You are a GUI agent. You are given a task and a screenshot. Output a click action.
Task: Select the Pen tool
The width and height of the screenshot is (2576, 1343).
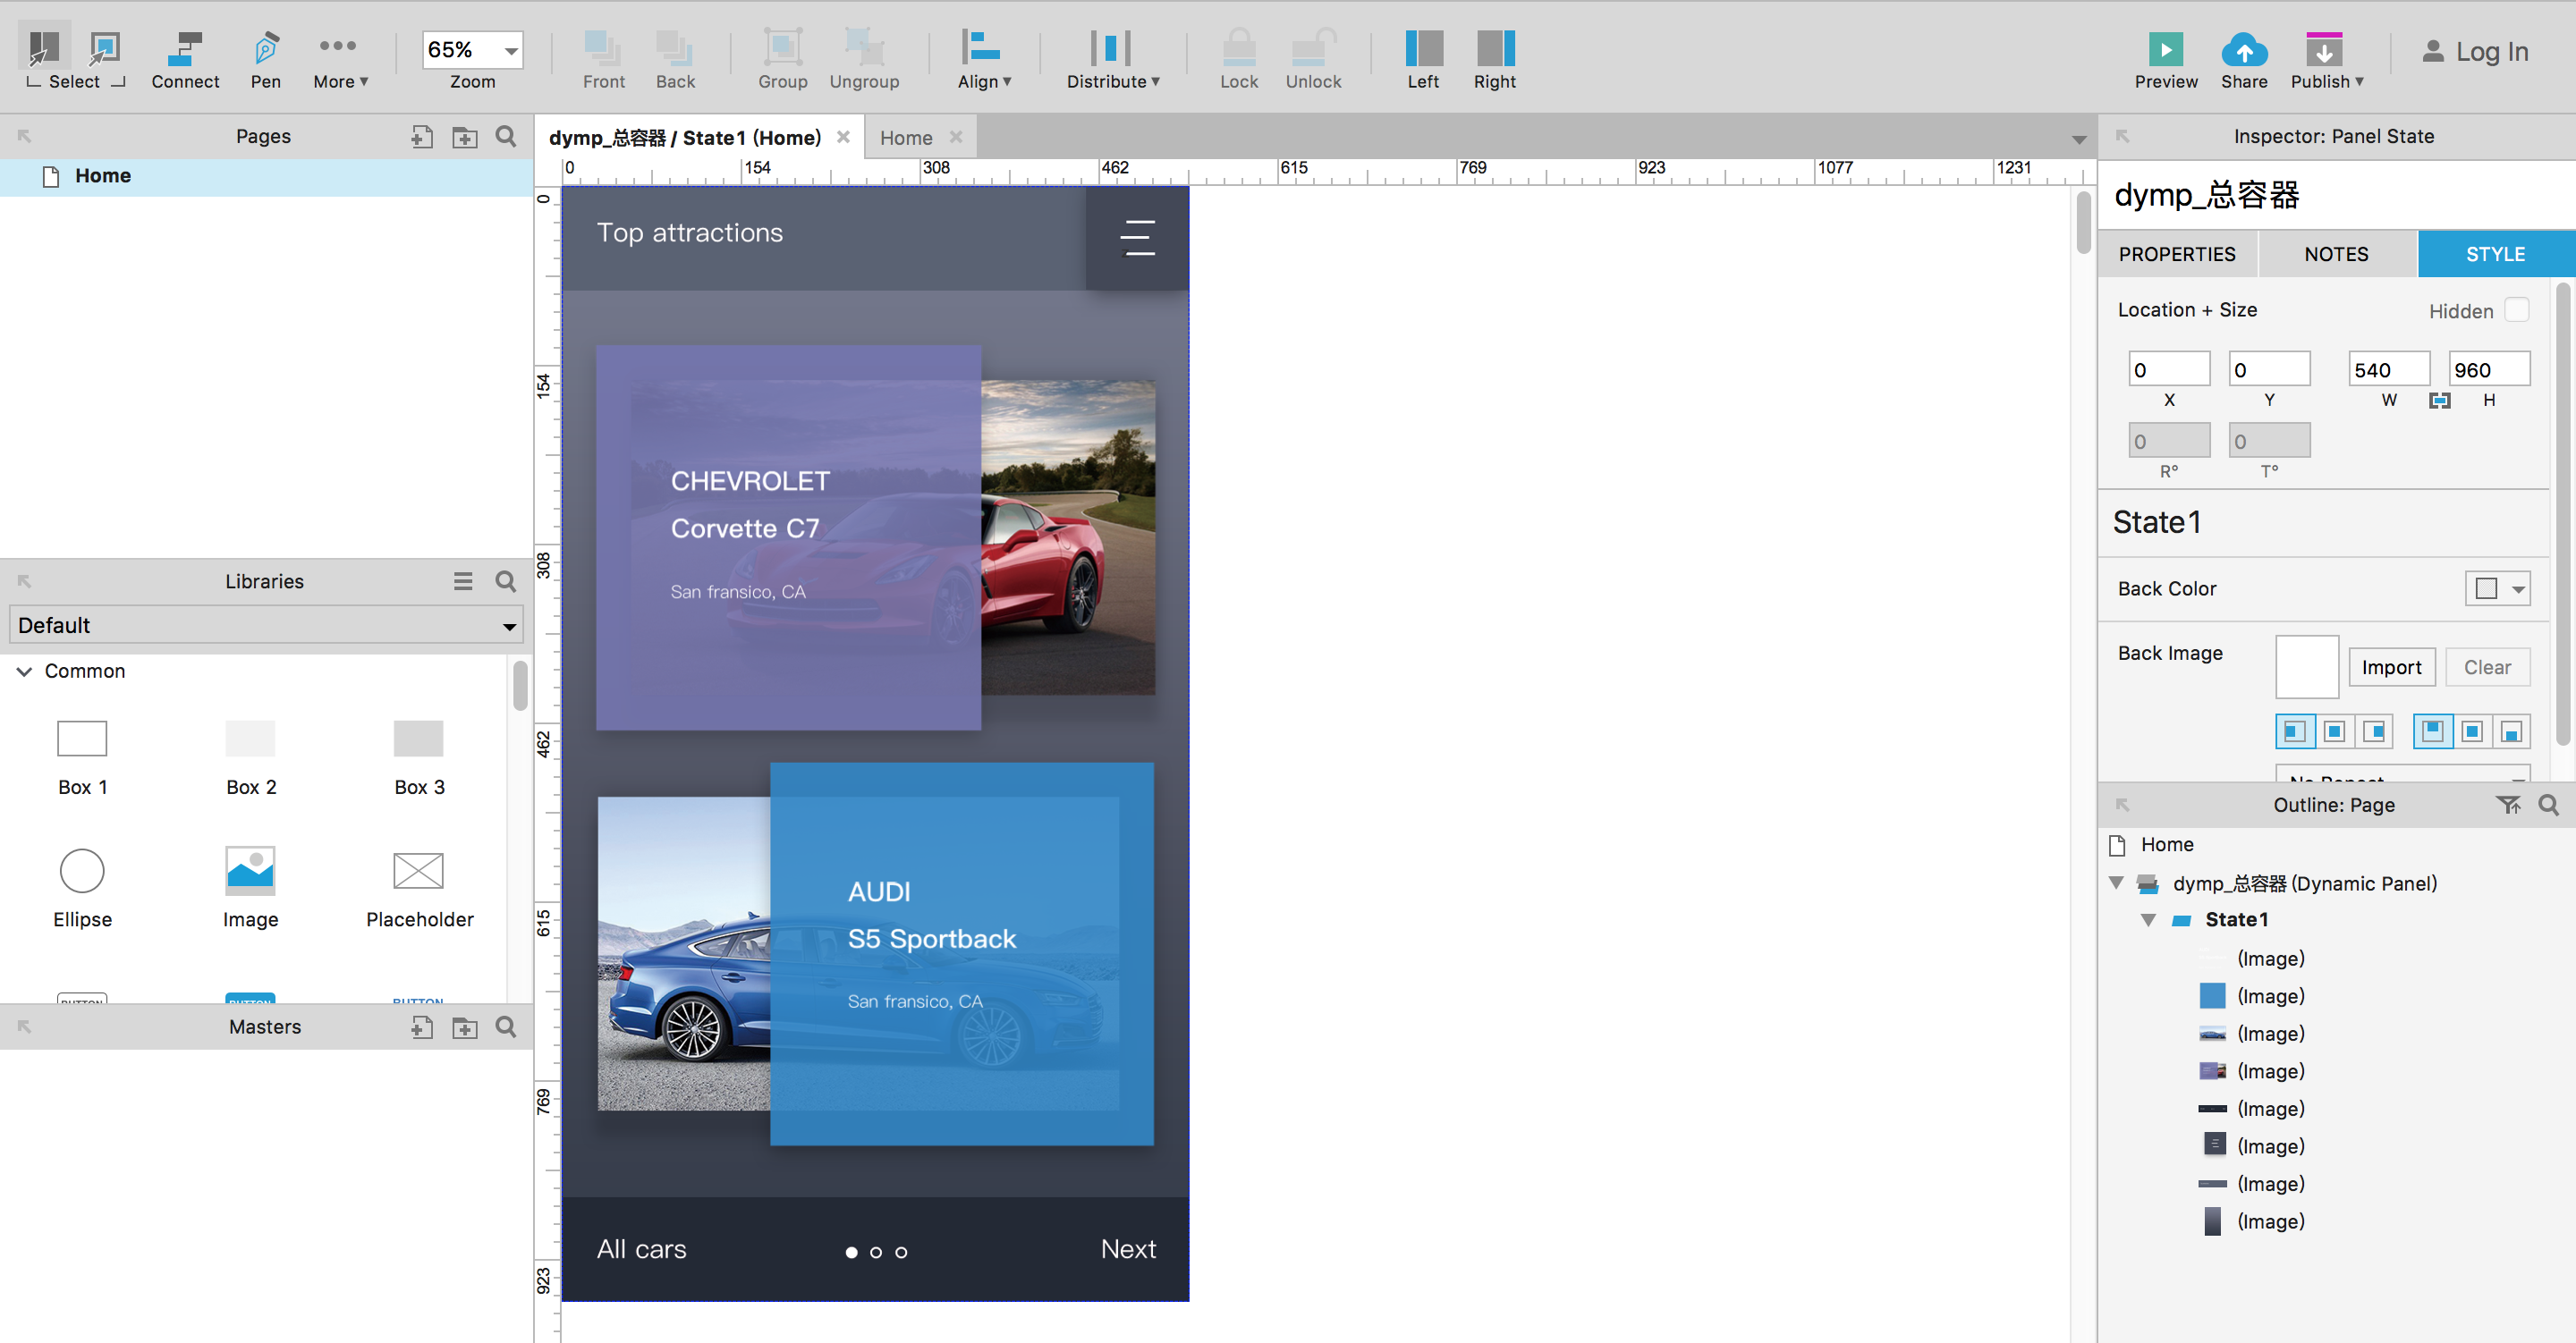(265, 49)
